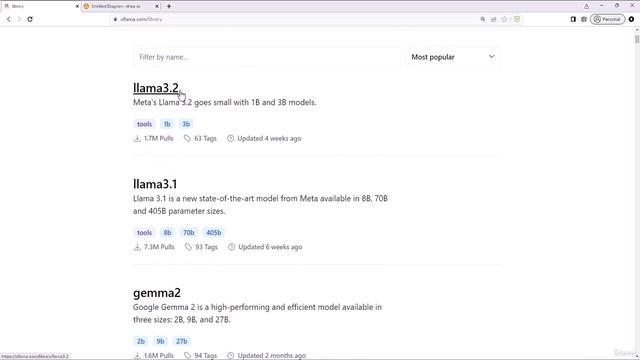Open the gemma2 model link
This screenshot has height=360, width=640.
(x=157, y=293)
